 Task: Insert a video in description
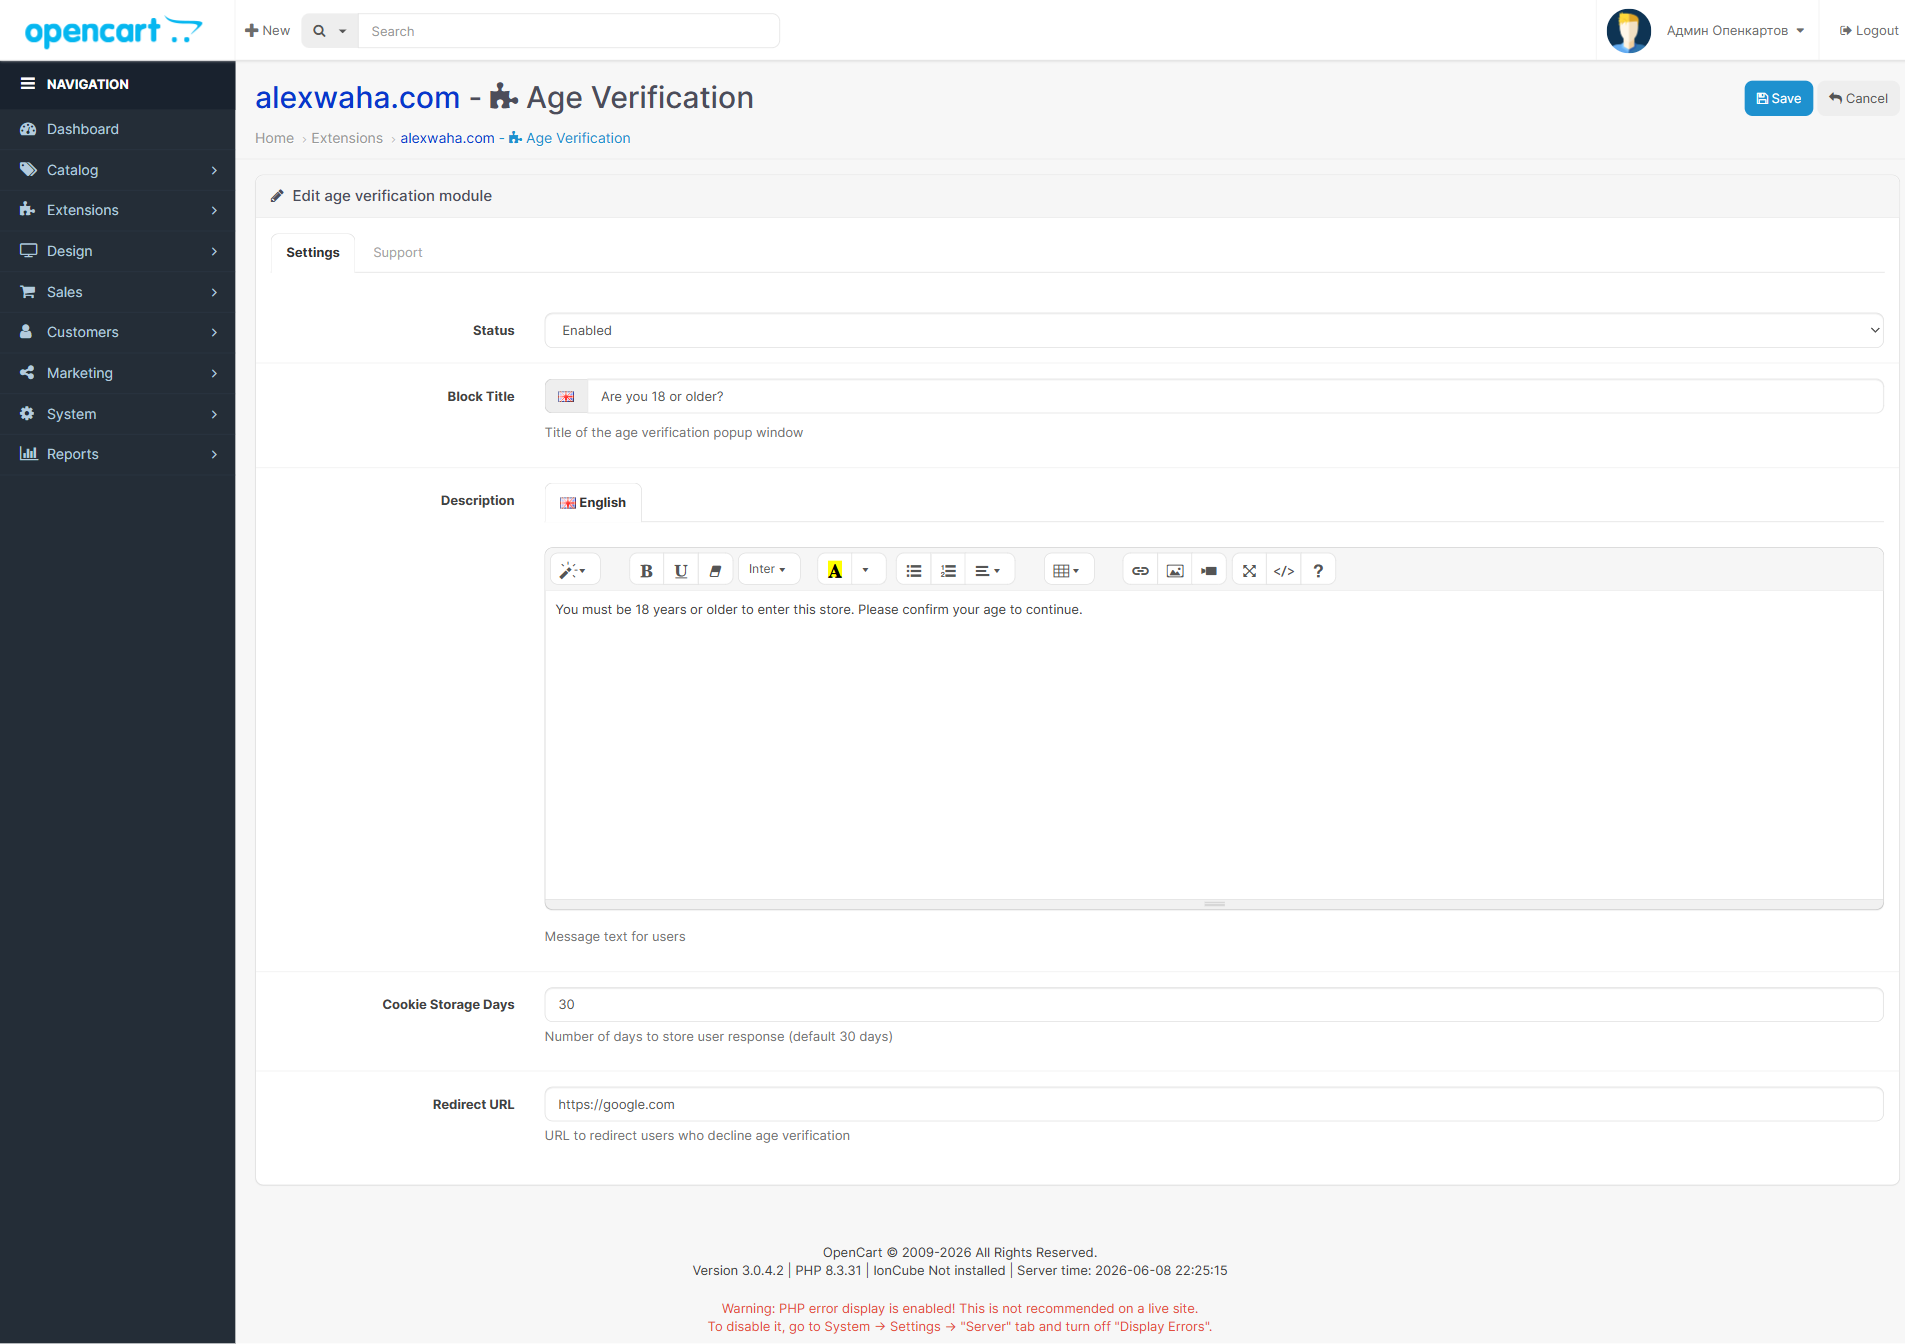point(1209,570)
